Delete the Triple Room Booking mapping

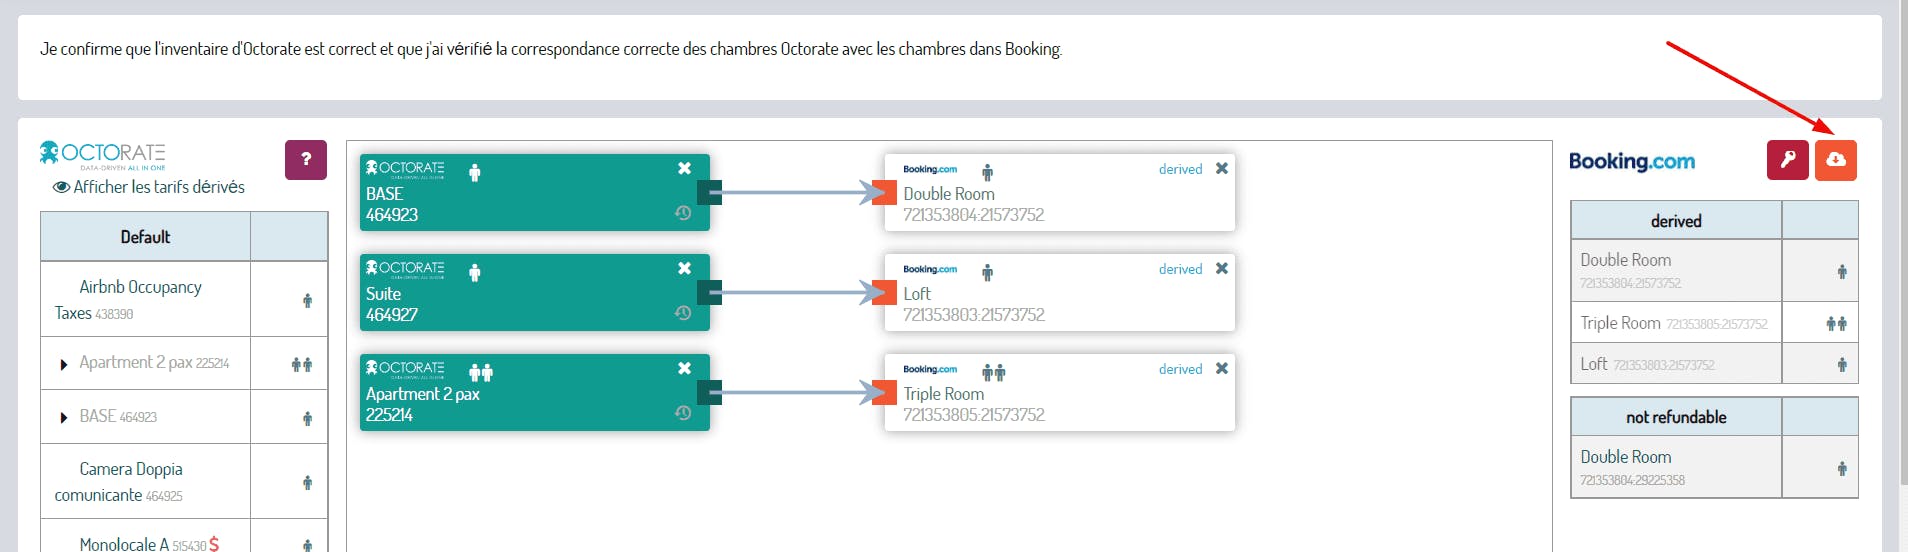click(x=1221, y=368)
